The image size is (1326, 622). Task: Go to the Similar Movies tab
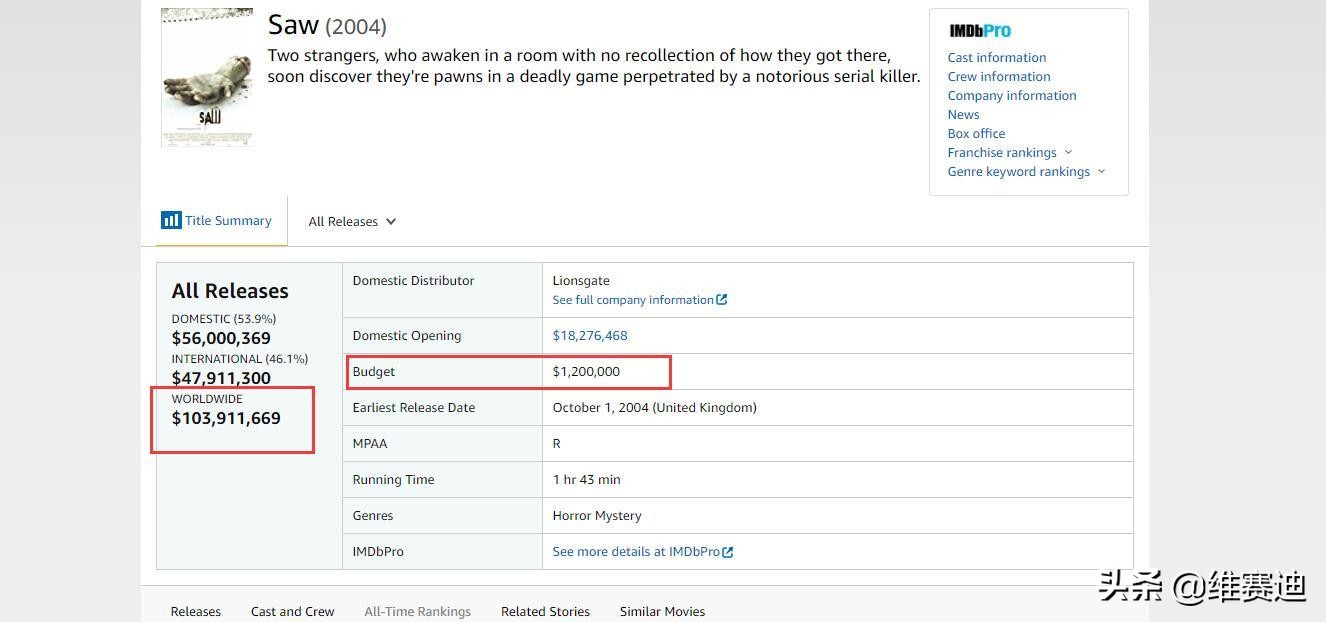pyautogui.click(x=662, y=611)
